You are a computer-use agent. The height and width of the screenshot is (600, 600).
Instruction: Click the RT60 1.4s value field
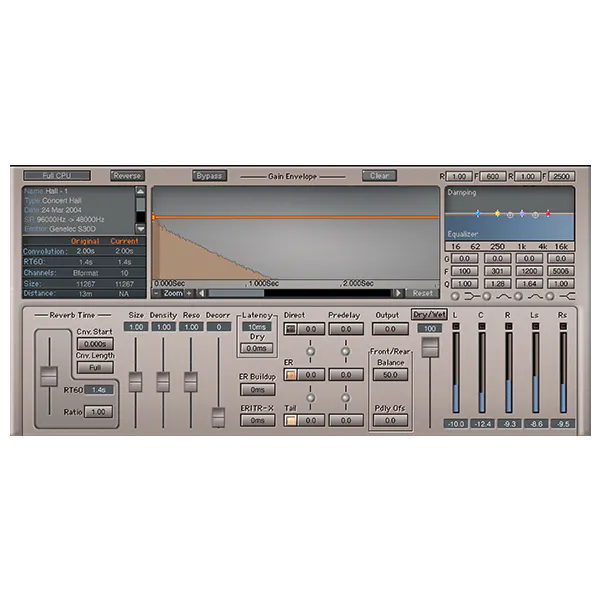pos(99,390)
